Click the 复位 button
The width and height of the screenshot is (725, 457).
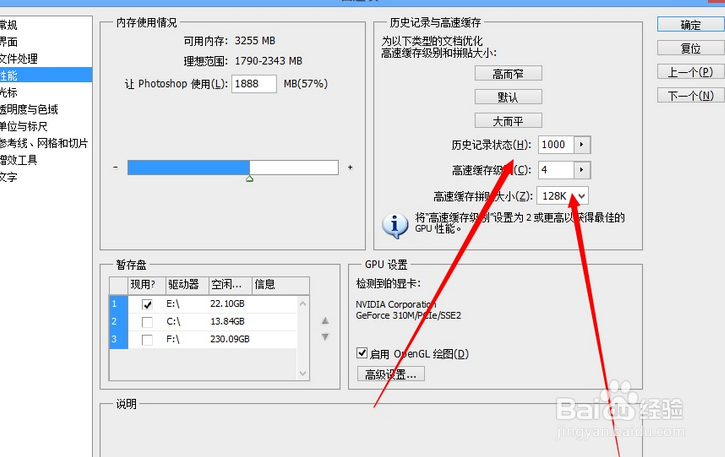pos(691,48)
